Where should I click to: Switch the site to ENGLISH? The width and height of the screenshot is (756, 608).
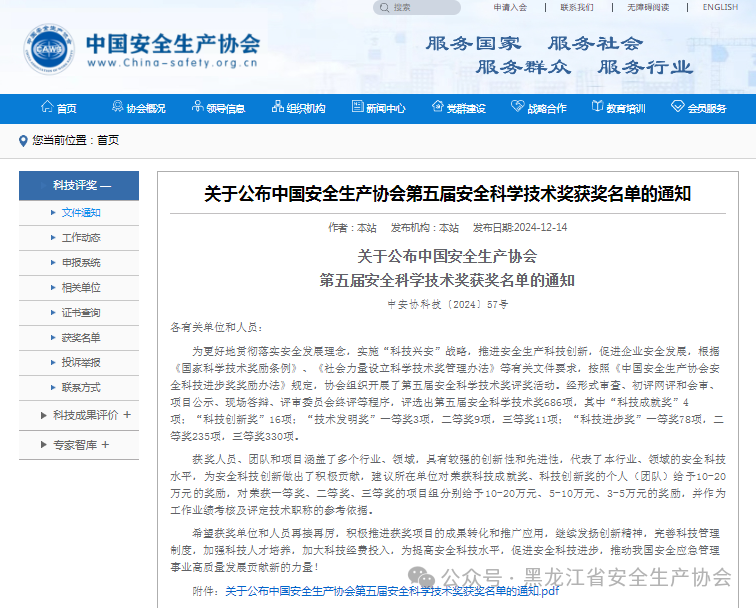[x=720, y=7]
